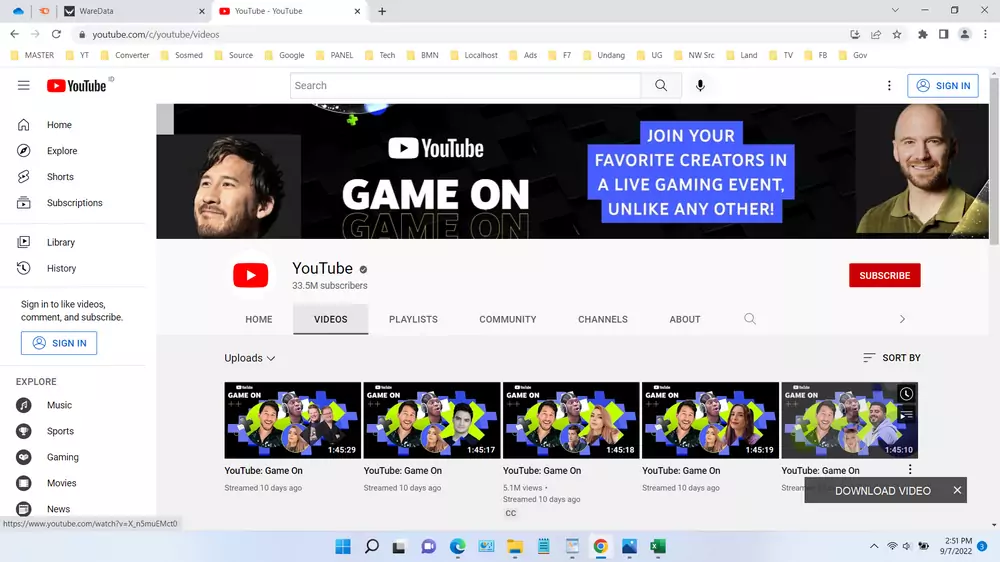This screenshot has width=1000, height=562.
Task: Click browser back arrow
Action: pyautogui.click(x=15, y=34)
